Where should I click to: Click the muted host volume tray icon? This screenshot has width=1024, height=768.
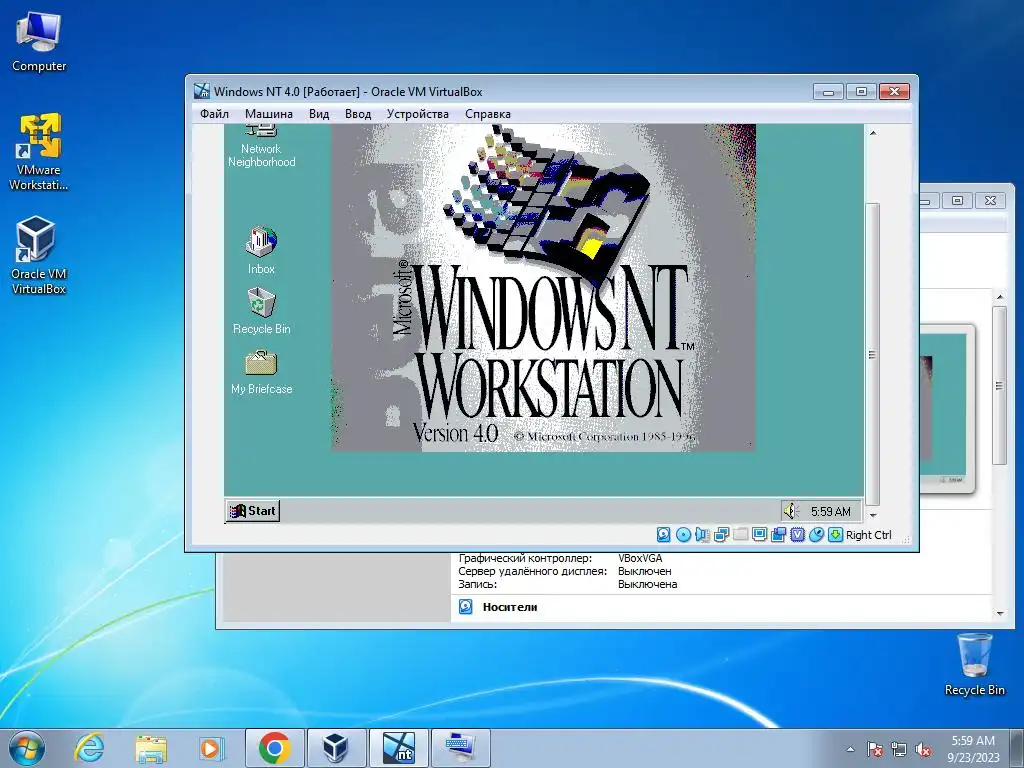(923, 750)
